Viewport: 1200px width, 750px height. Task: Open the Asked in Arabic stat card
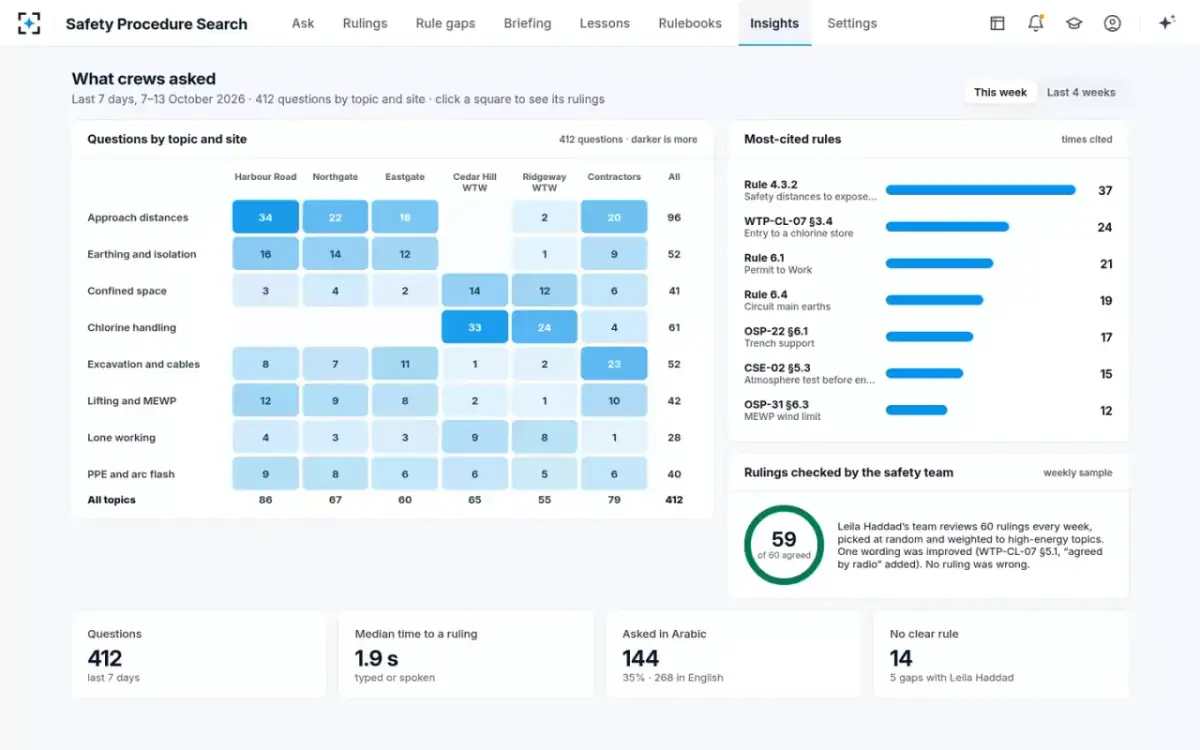(x=733, y=655)
